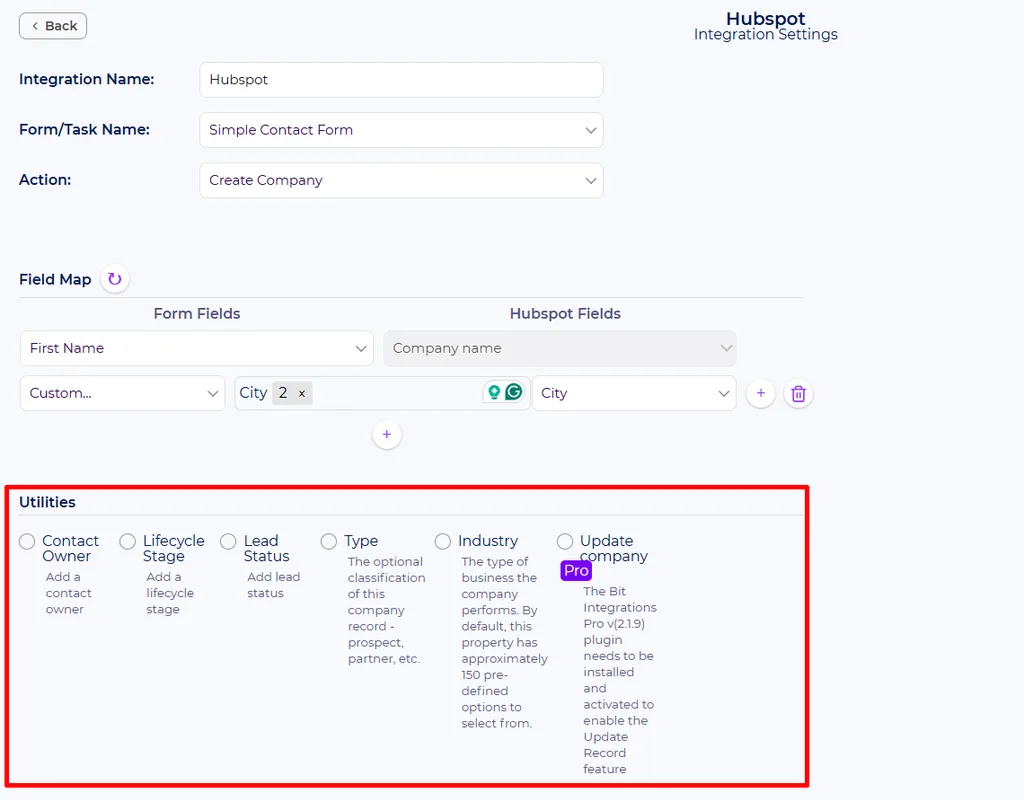Viewport: 1024px width, 800px height.
Task: Click the green lightbulb icon in the custom value field
Action: click(494, 392)
